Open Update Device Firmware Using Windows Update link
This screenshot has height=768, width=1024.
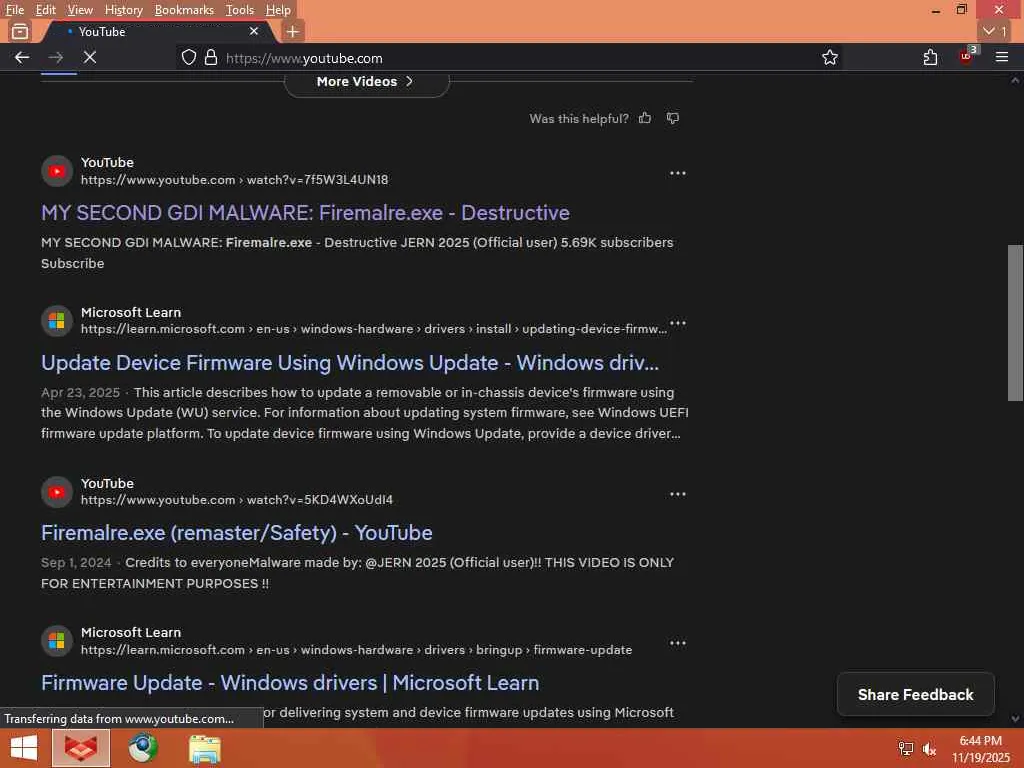pos(350,363)
